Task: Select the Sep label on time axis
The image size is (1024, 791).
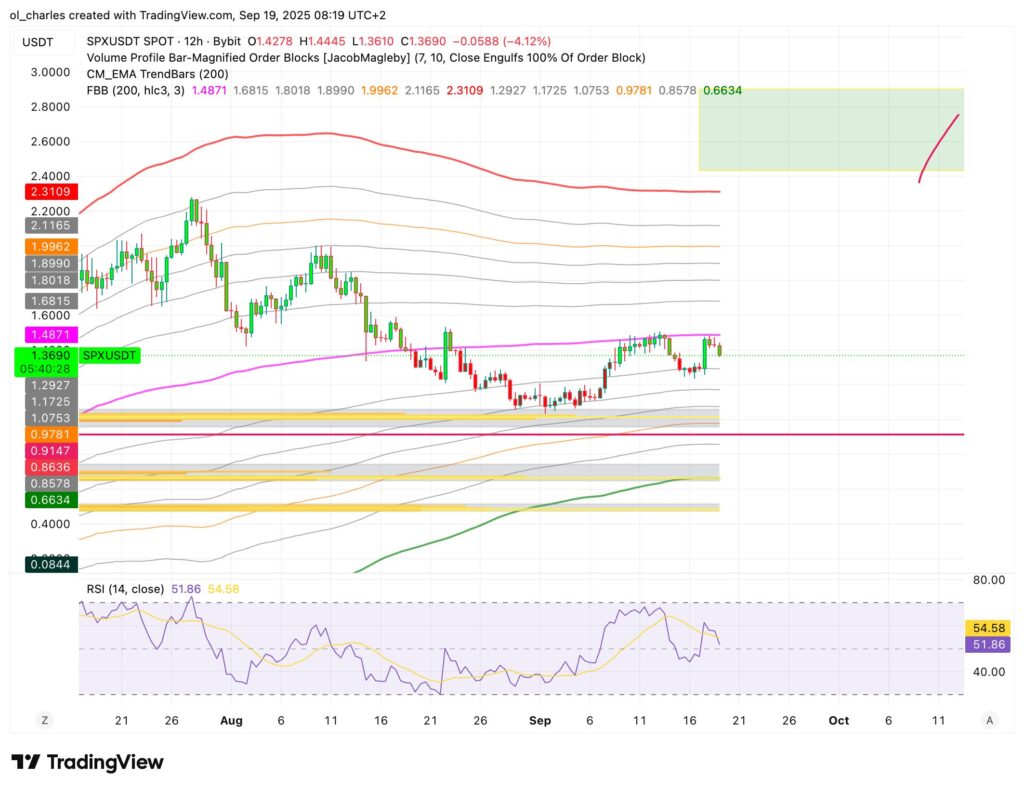Action: 540,720
